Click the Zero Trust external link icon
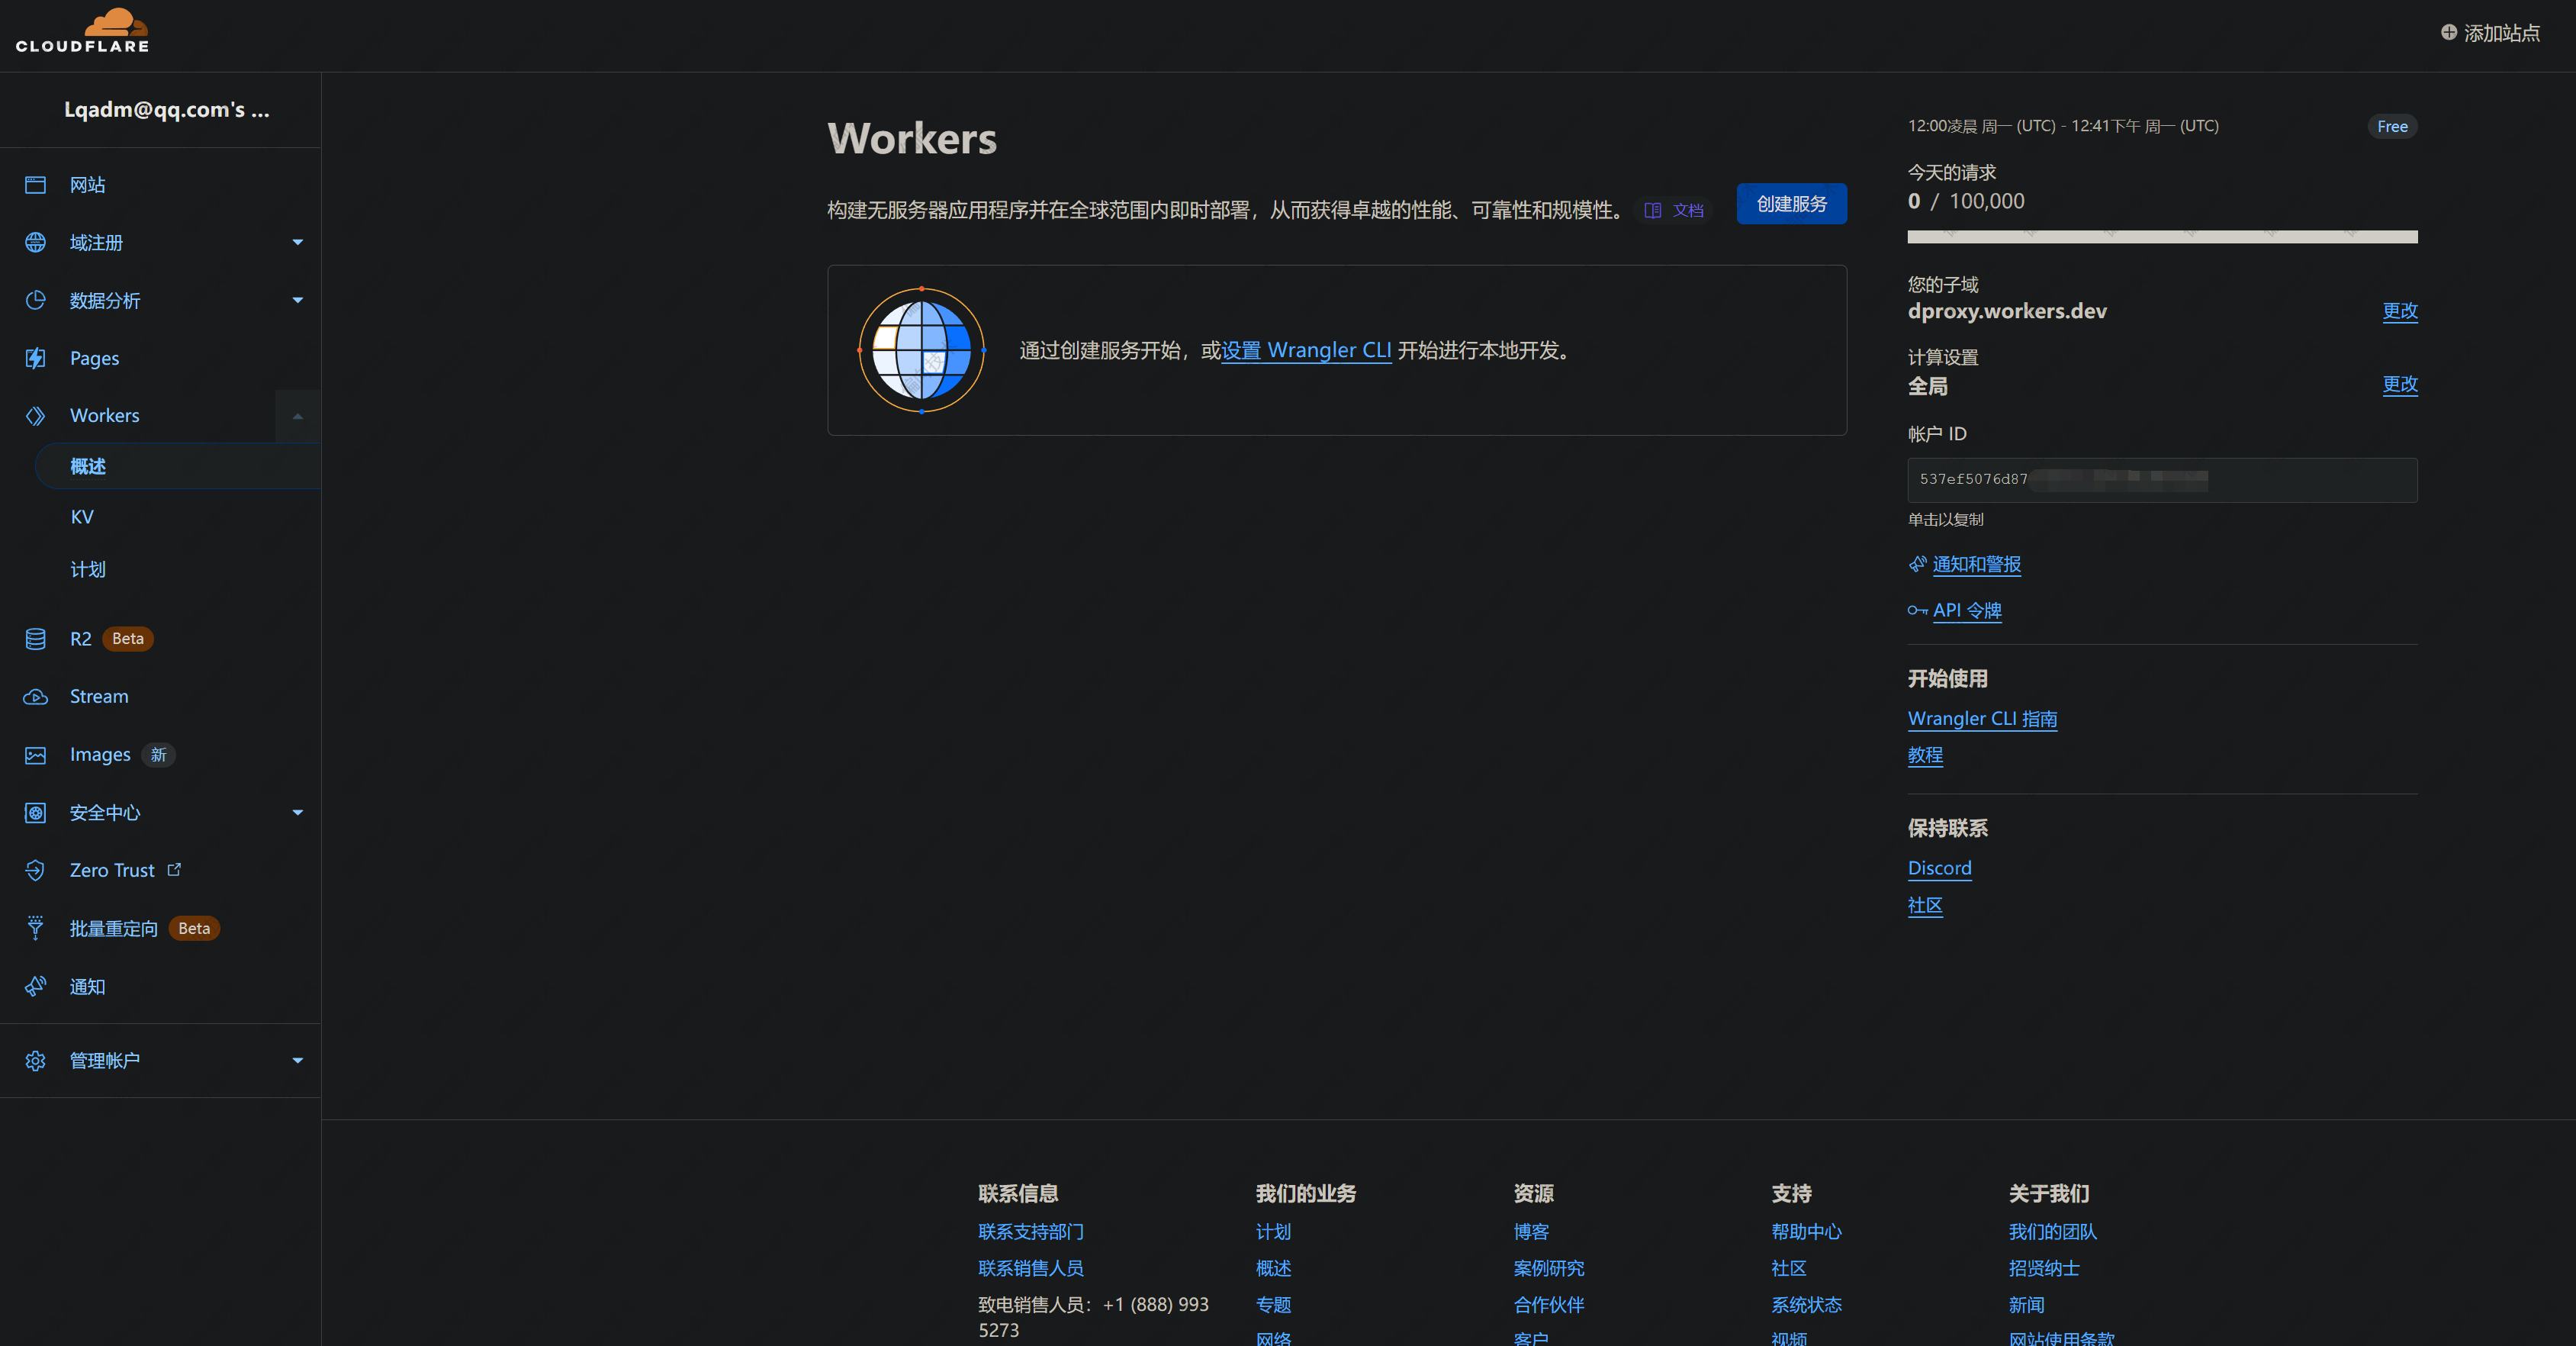Screen dimensions: 2576x1346 pyautogui.click(x=174, y=869)
